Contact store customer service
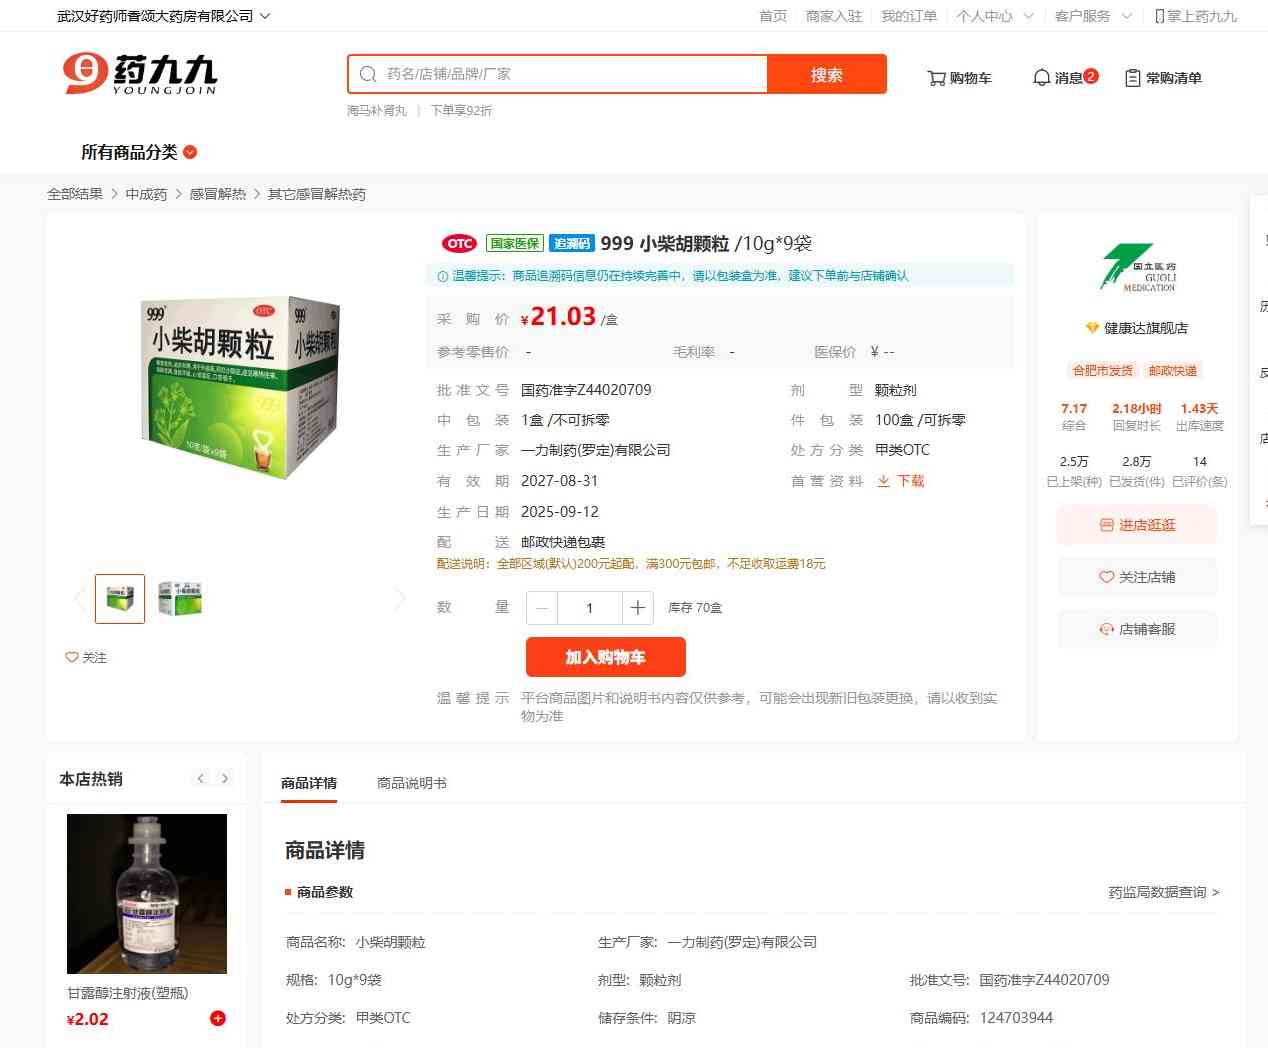This screenshot has width=1268, height=1048. tap(1137, 629)
